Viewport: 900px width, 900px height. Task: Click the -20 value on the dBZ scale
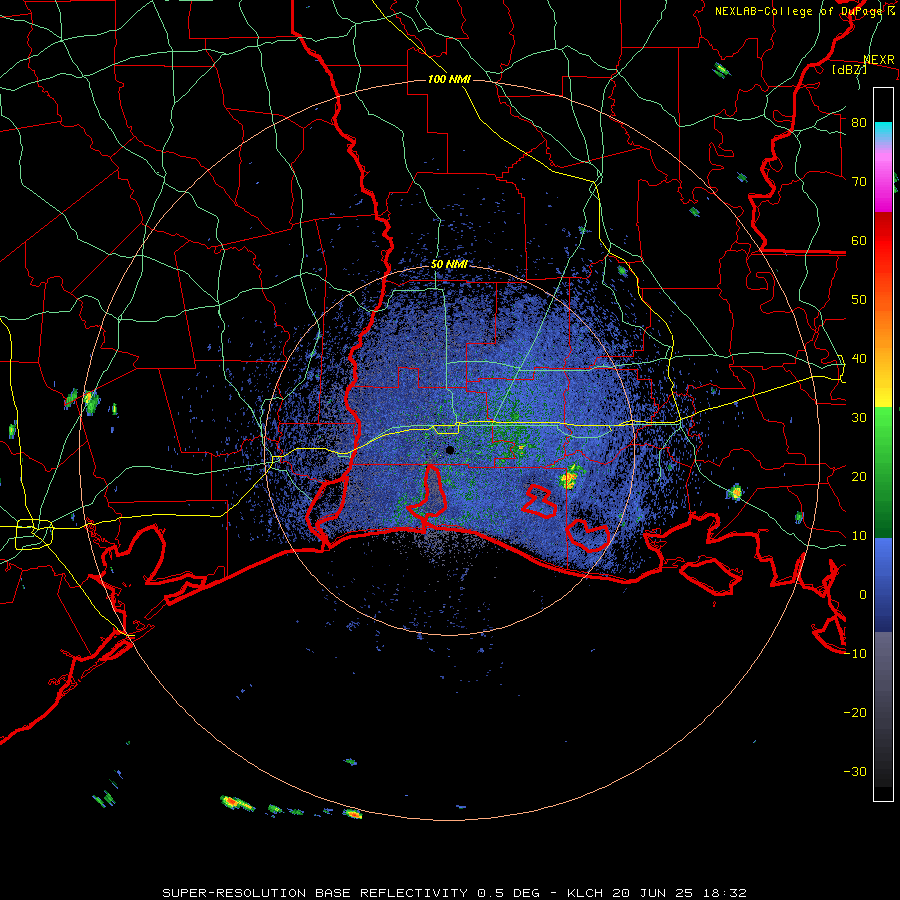click(855, 713)
